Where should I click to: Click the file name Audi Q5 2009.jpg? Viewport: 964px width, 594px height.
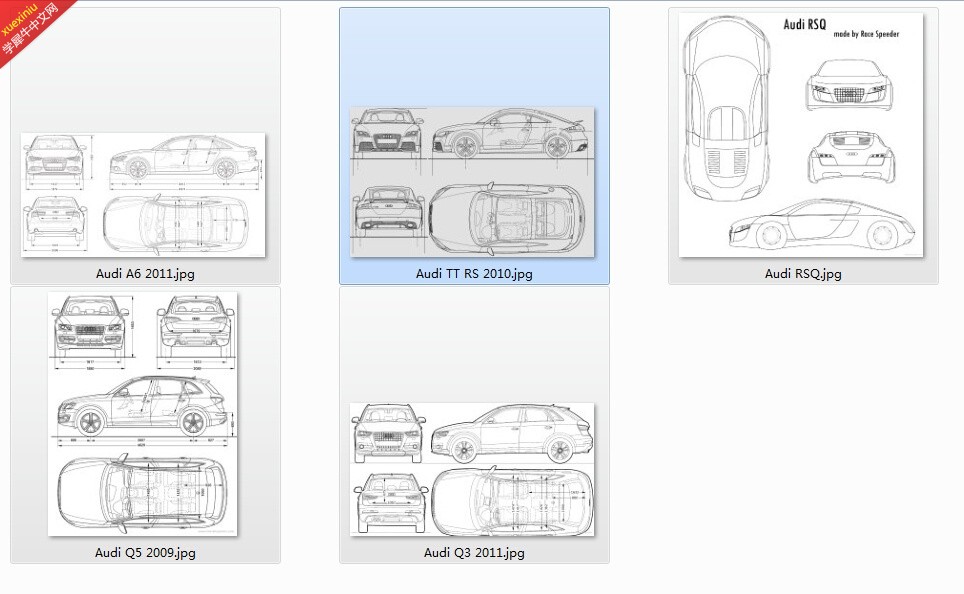[145, 552]
